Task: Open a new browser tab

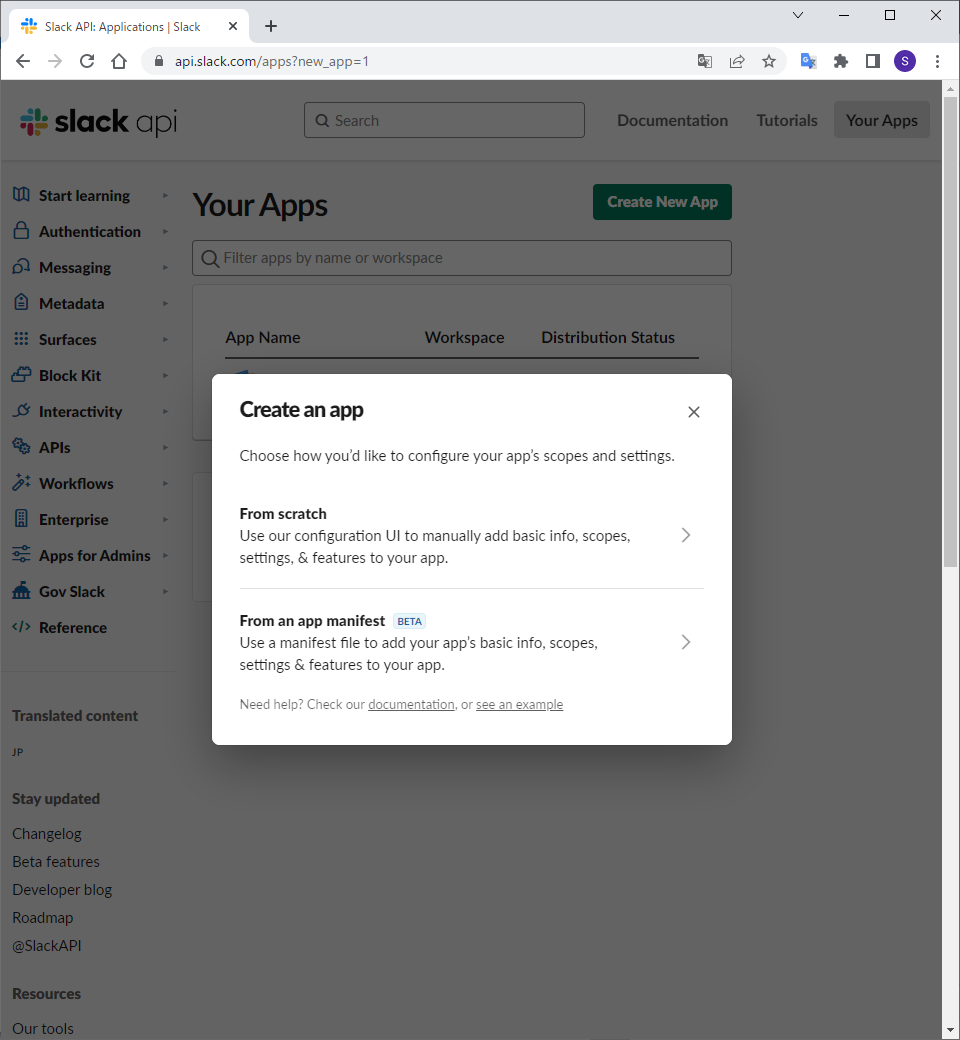Action: [x=271, y=26]
